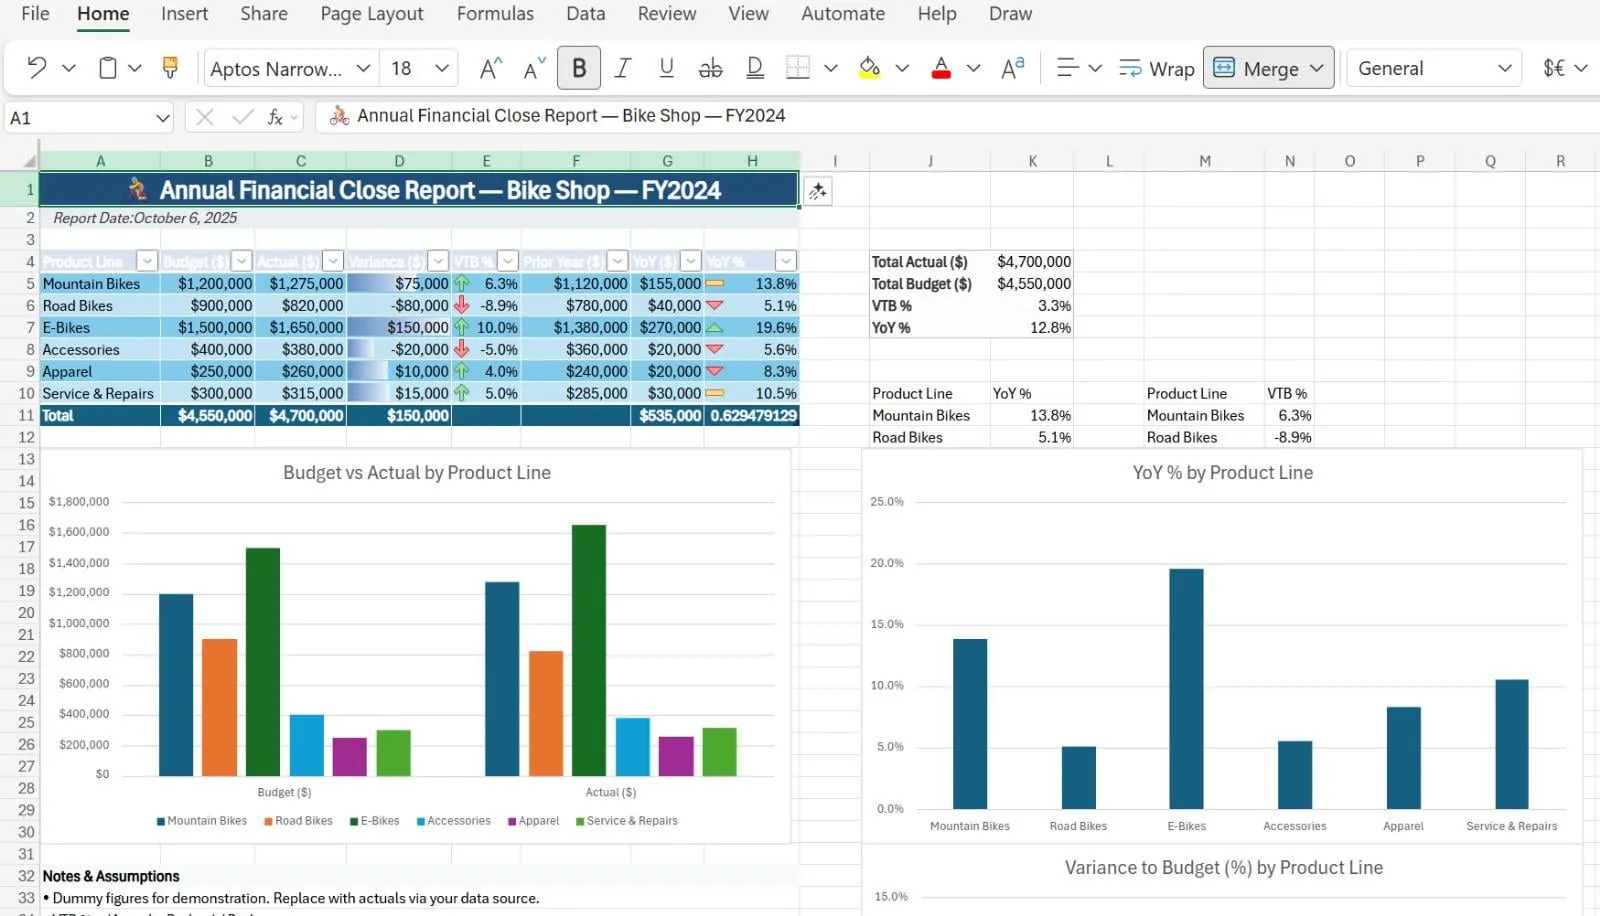Click the Wrap text button
Viewport: 1600px width, 916px height.
tap(1157, 68)
